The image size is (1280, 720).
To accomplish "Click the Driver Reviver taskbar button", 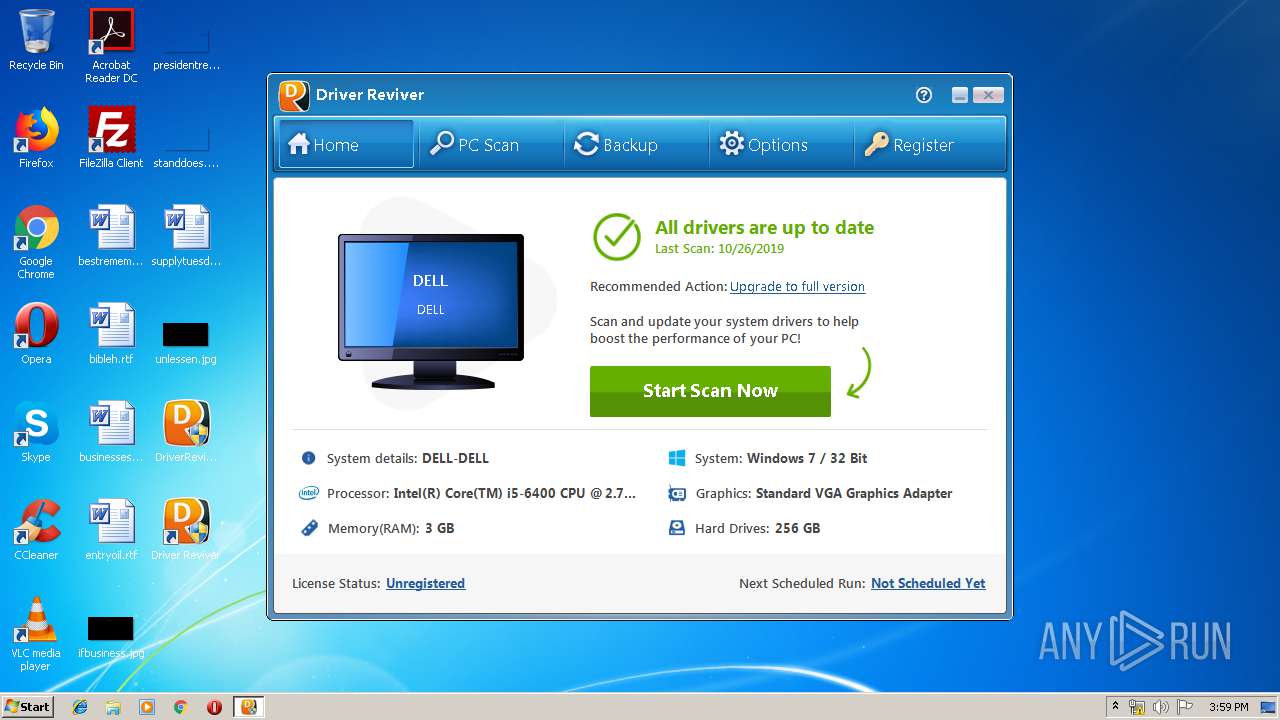I will click(x=248, y=707).
